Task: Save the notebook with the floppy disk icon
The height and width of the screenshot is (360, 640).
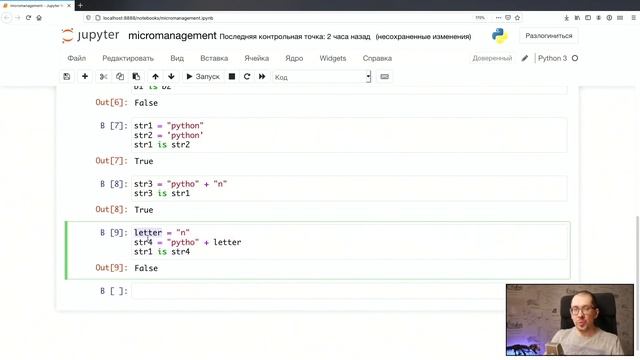Action: [67, 77]
